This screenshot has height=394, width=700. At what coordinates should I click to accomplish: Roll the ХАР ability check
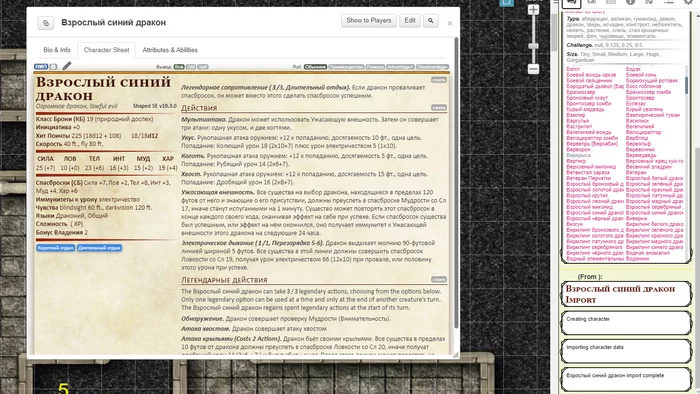coord(168,159)
